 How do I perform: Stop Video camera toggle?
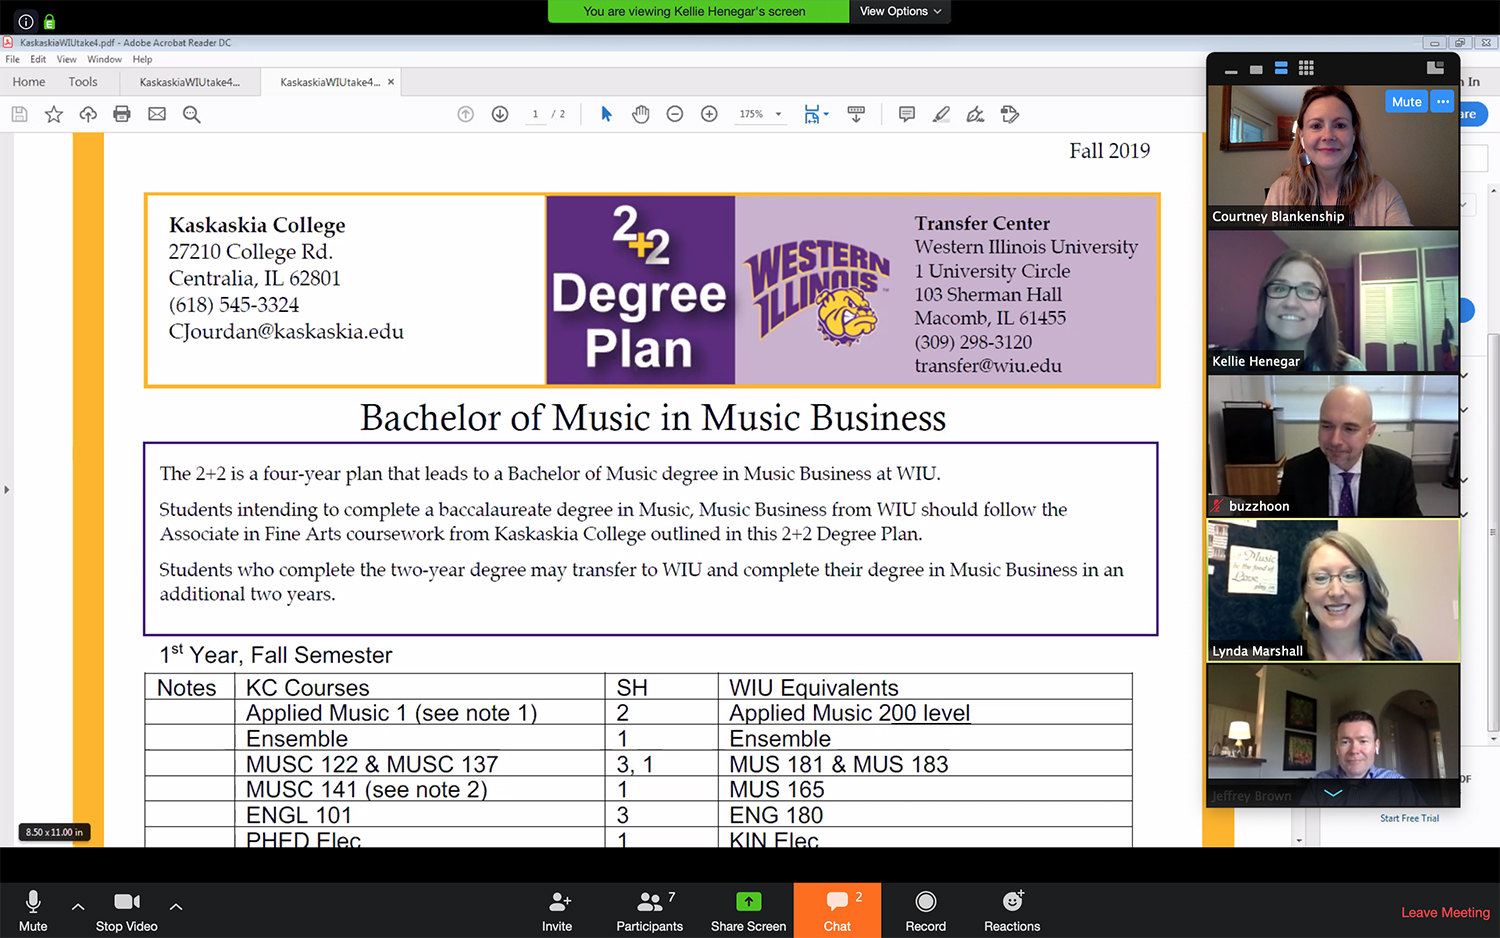point(127,910)
